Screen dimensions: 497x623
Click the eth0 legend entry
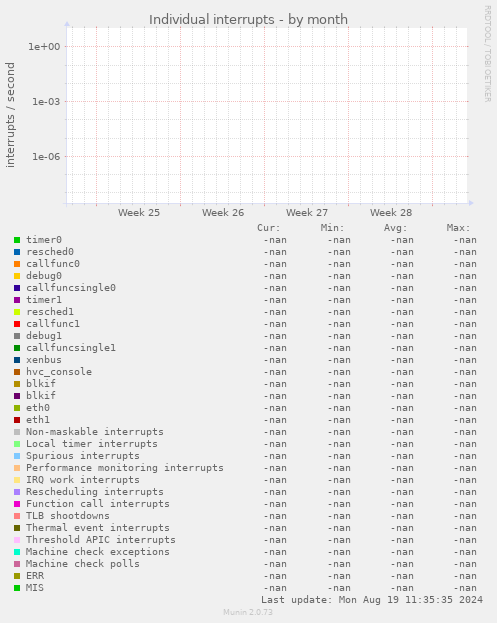pyautogui.click(x=38, y=408)
